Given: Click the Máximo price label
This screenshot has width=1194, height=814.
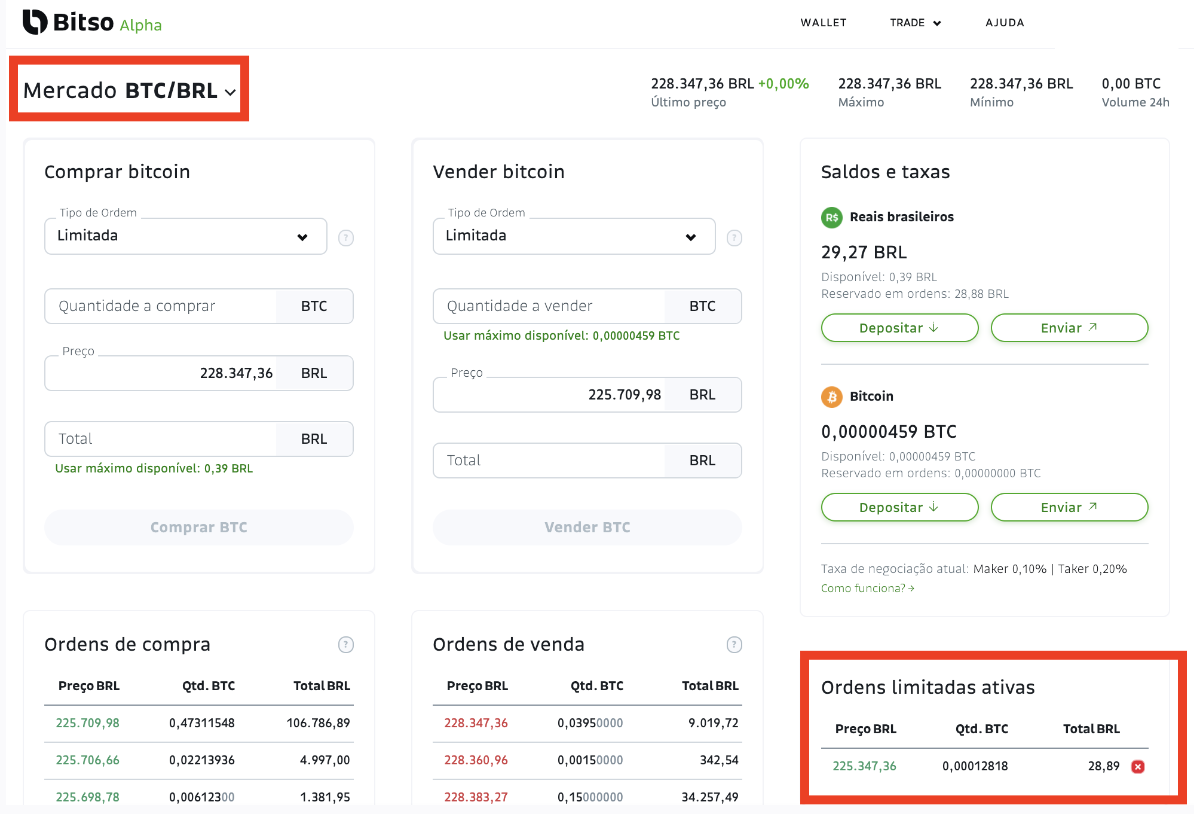Looking at the screenshot, I should coord(861,103).
